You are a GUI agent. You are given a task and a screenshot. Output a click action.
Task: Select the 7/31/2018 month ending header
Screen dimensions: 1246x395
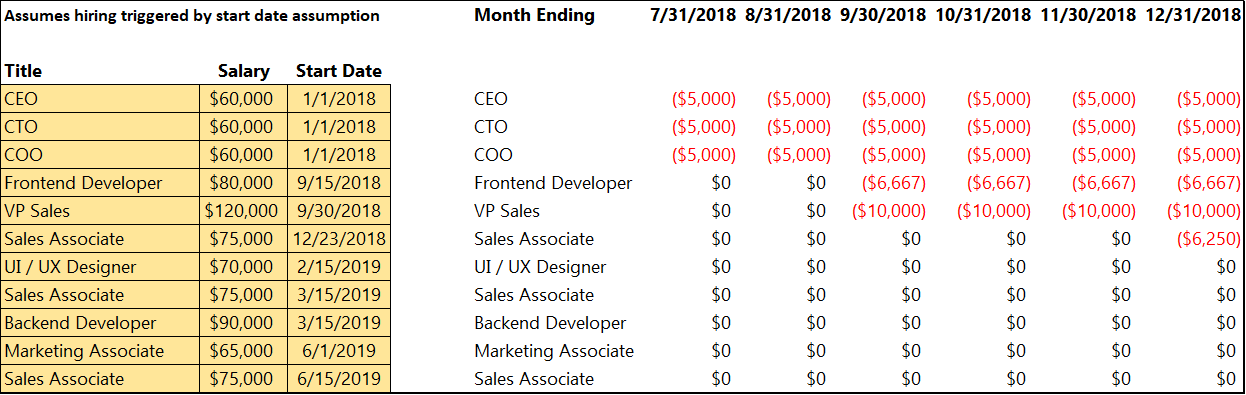pyautogui.click(x=693, y=15)
